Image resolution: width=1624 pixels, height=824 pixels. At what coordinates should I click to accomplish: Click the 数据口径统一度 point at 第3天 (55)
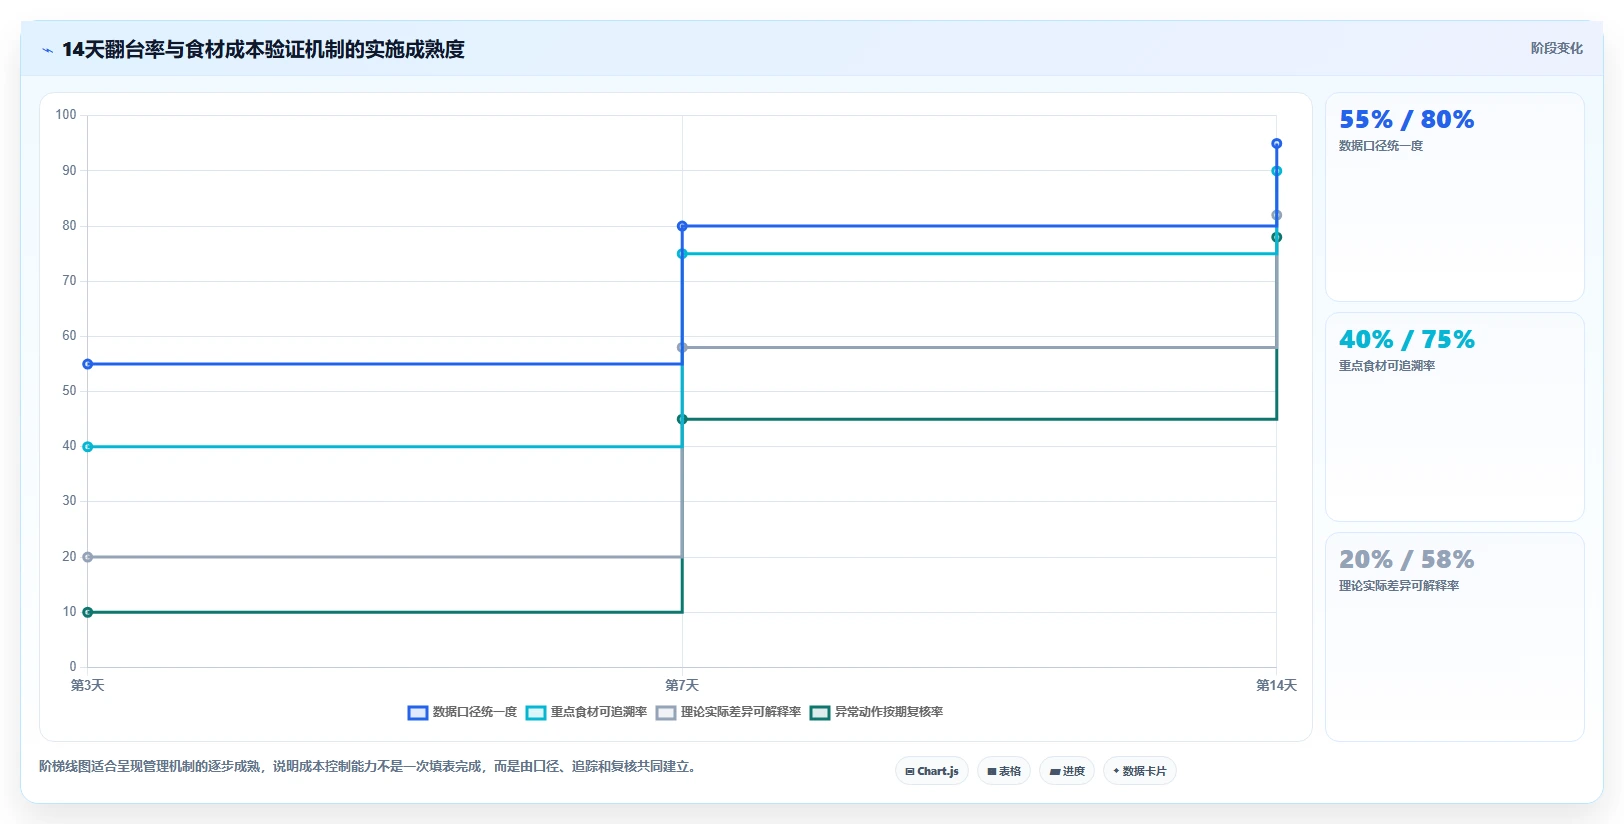point(88,364)
